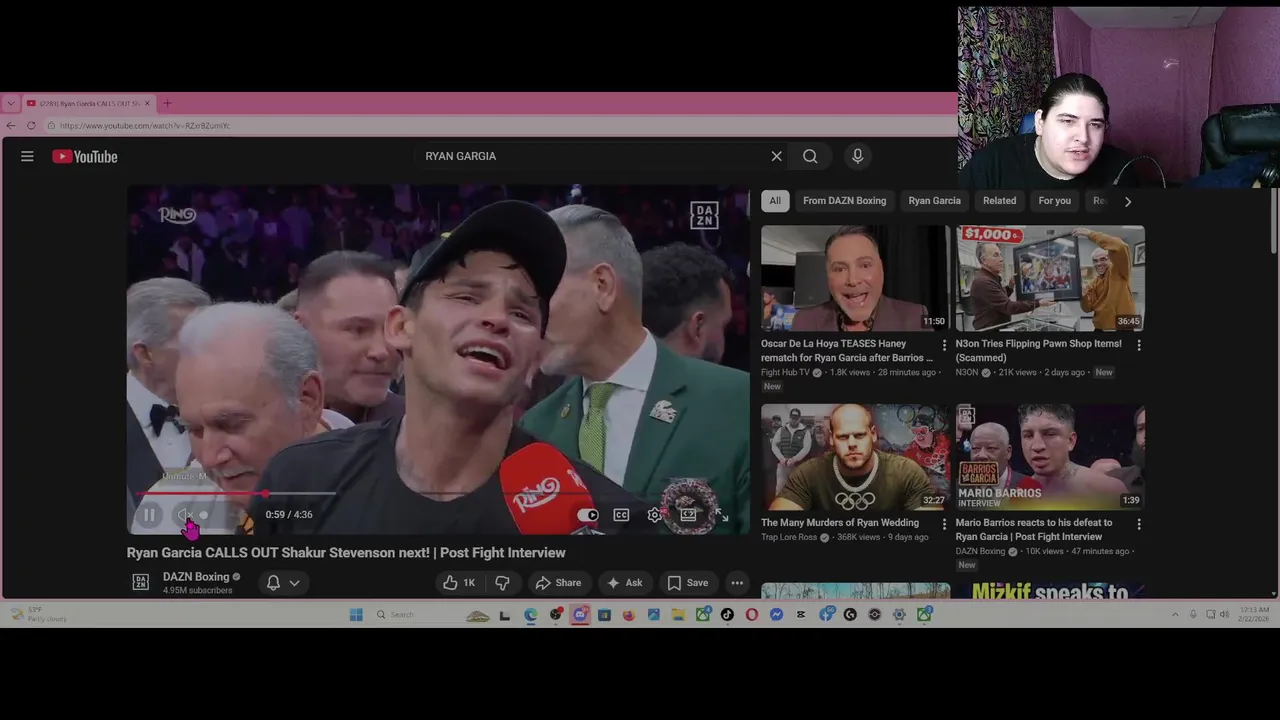Open the DAZN Boxing channel name below the video

pyautogui.click(x=196, y=577)
